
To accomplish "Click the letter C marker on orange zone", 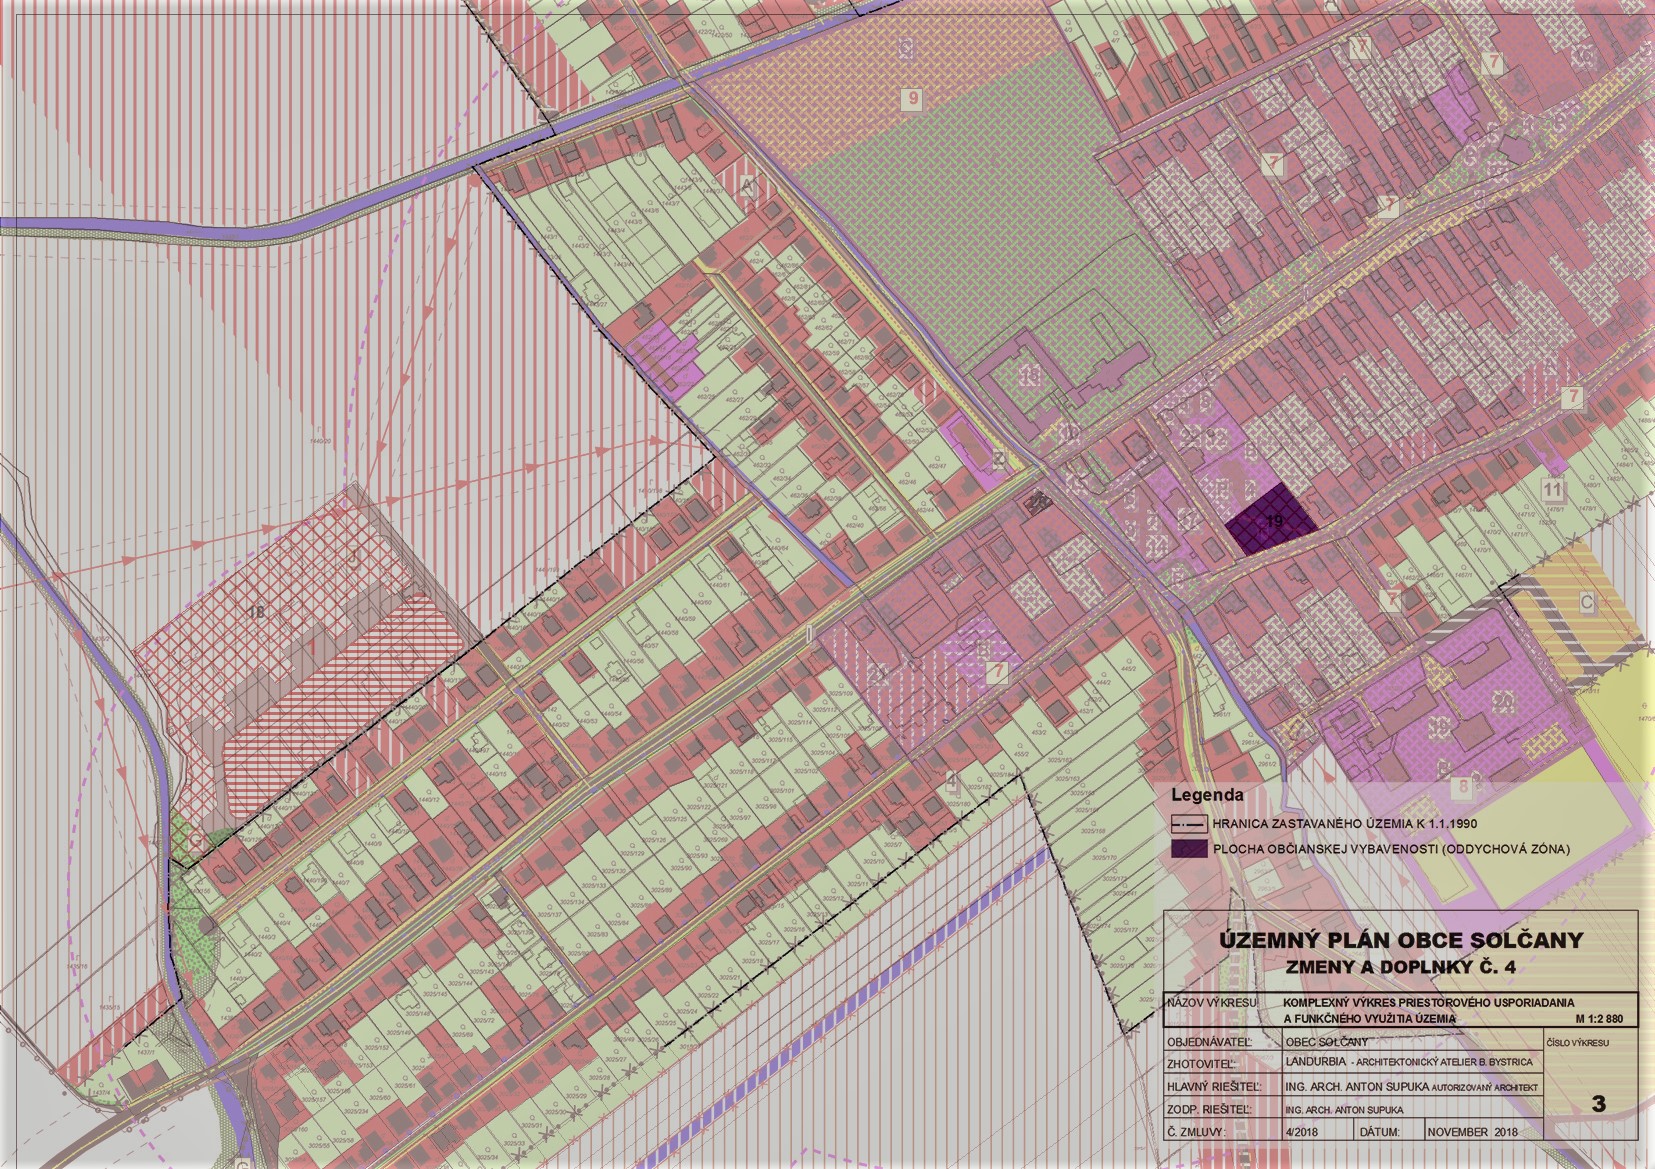I will coord(1587,603).
